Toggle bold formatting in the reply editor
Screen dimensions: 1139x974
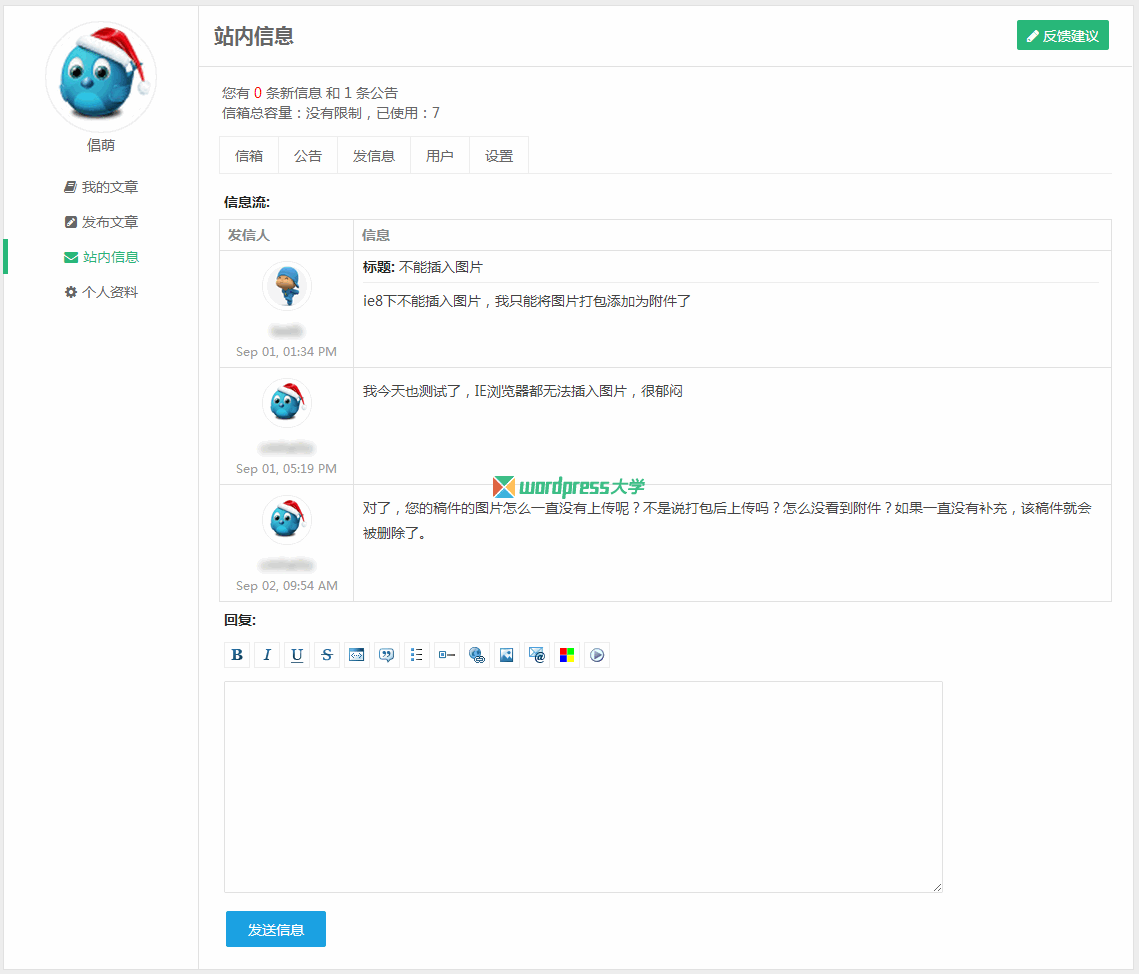pyautogui.click(x=237, y=655)
